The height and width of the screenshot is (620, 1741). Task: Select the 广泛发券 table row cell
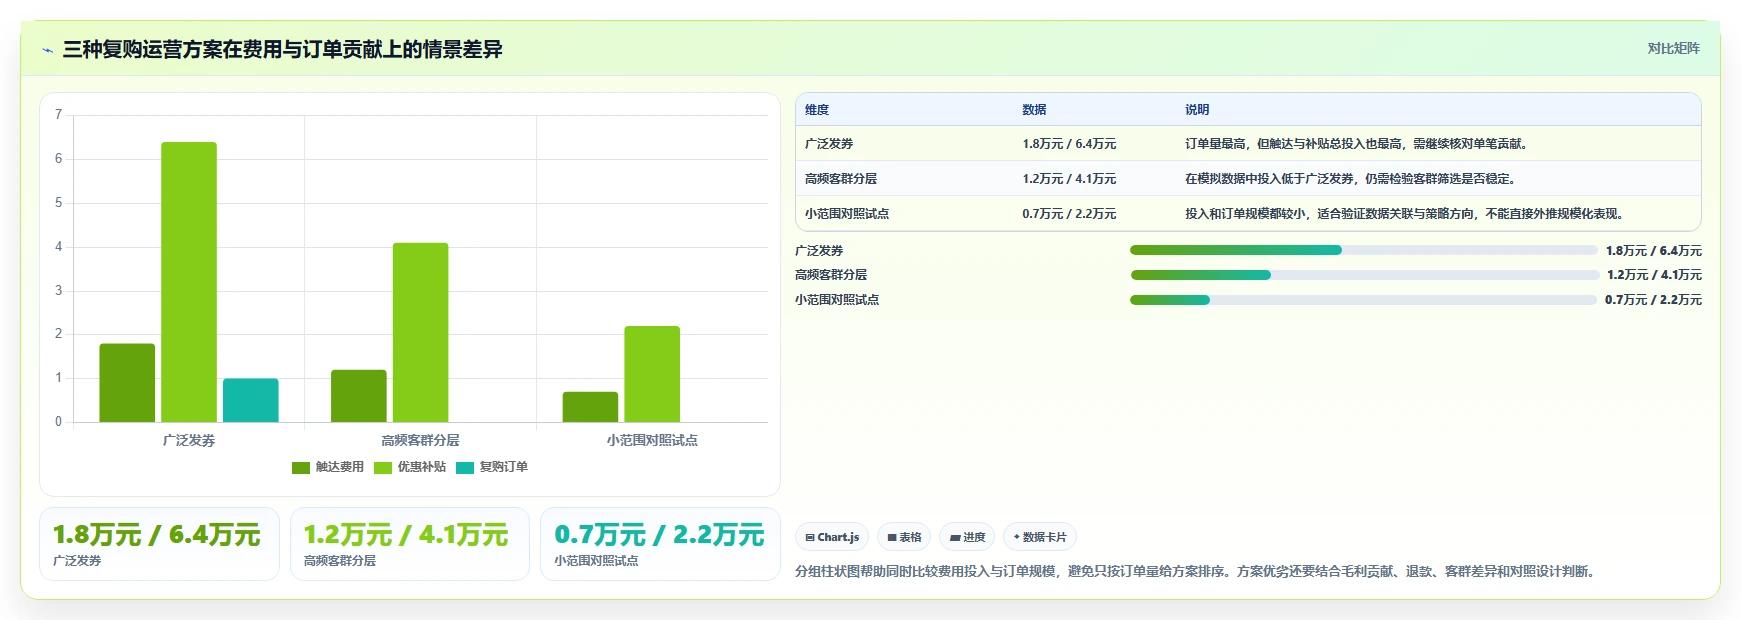coord(829,144)
